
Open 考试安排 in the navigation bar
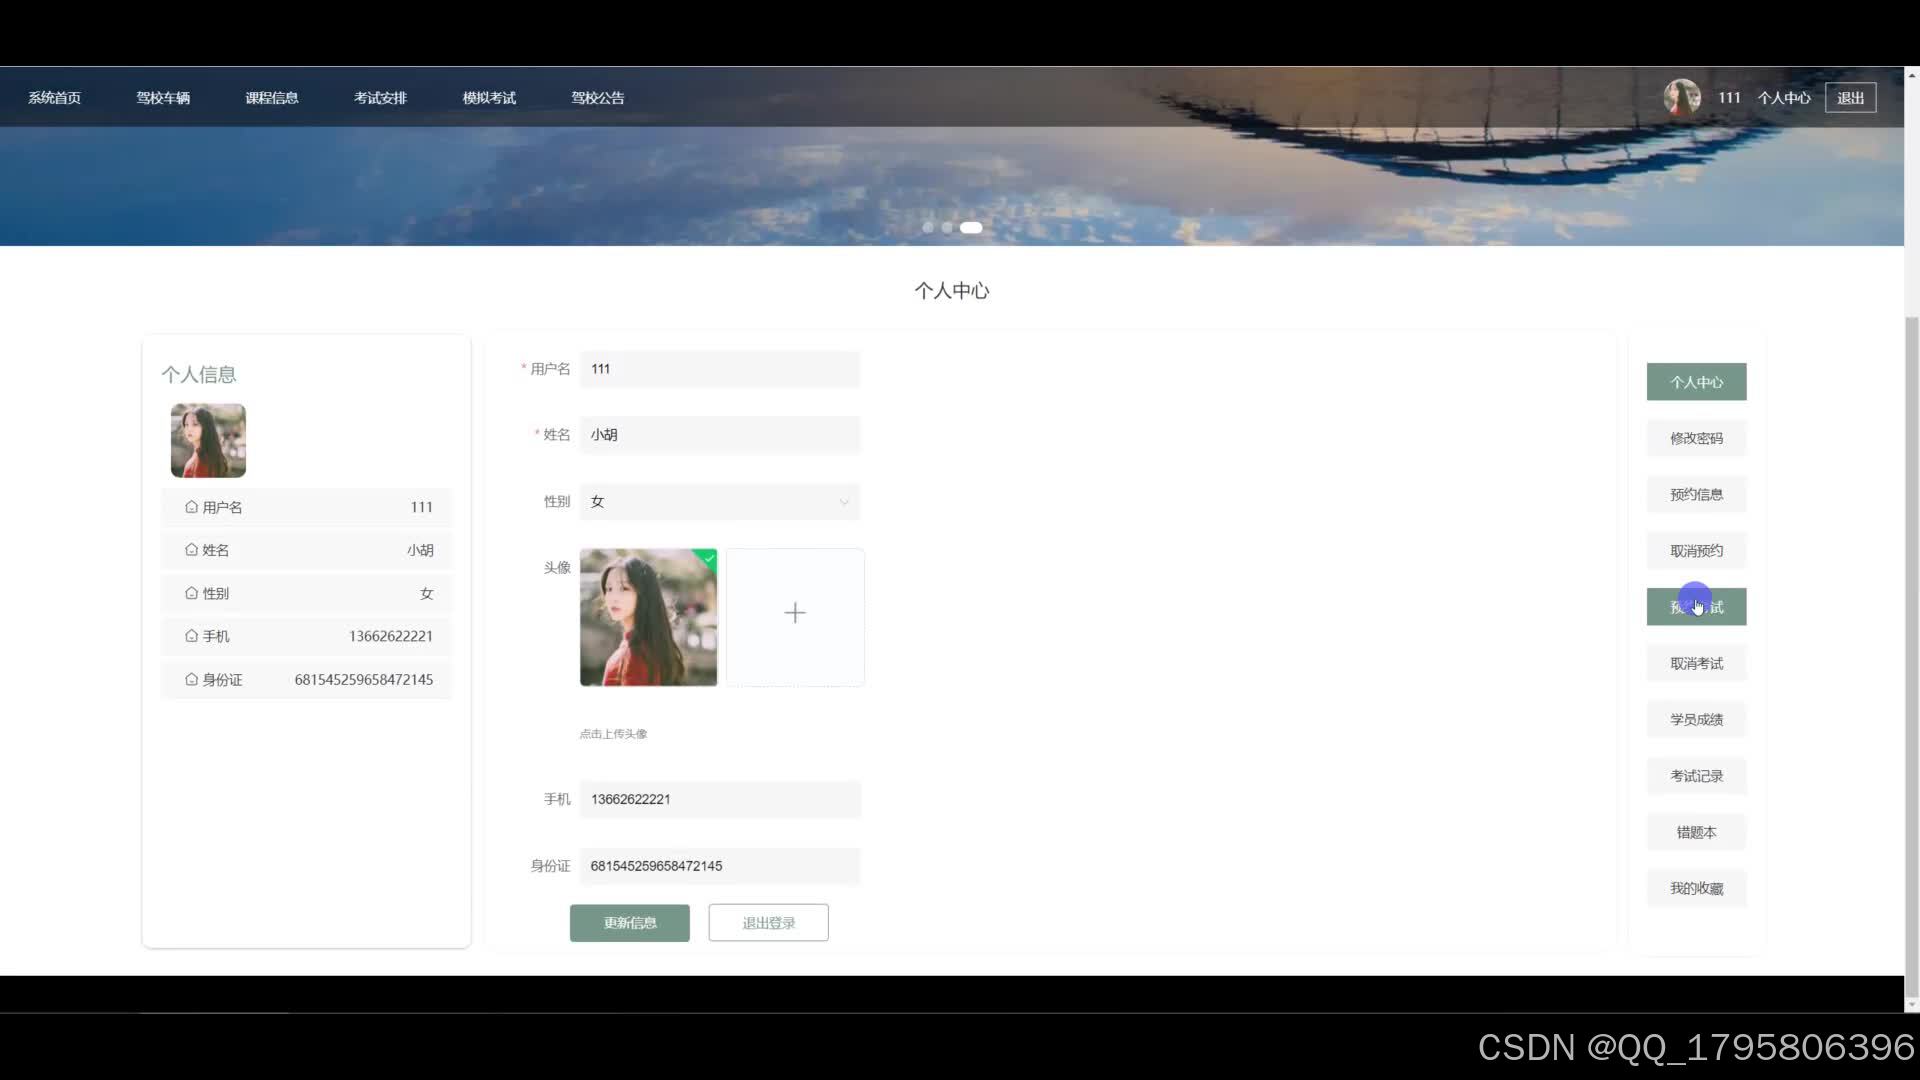pos(380,98)
